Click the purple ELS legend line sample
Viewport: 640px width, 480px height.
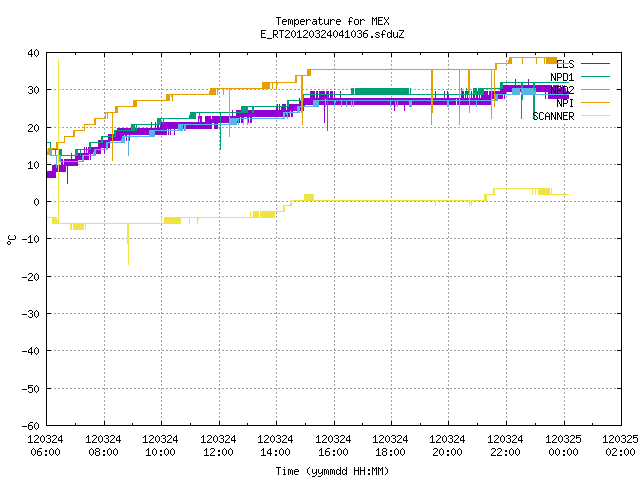coord(595,64)
